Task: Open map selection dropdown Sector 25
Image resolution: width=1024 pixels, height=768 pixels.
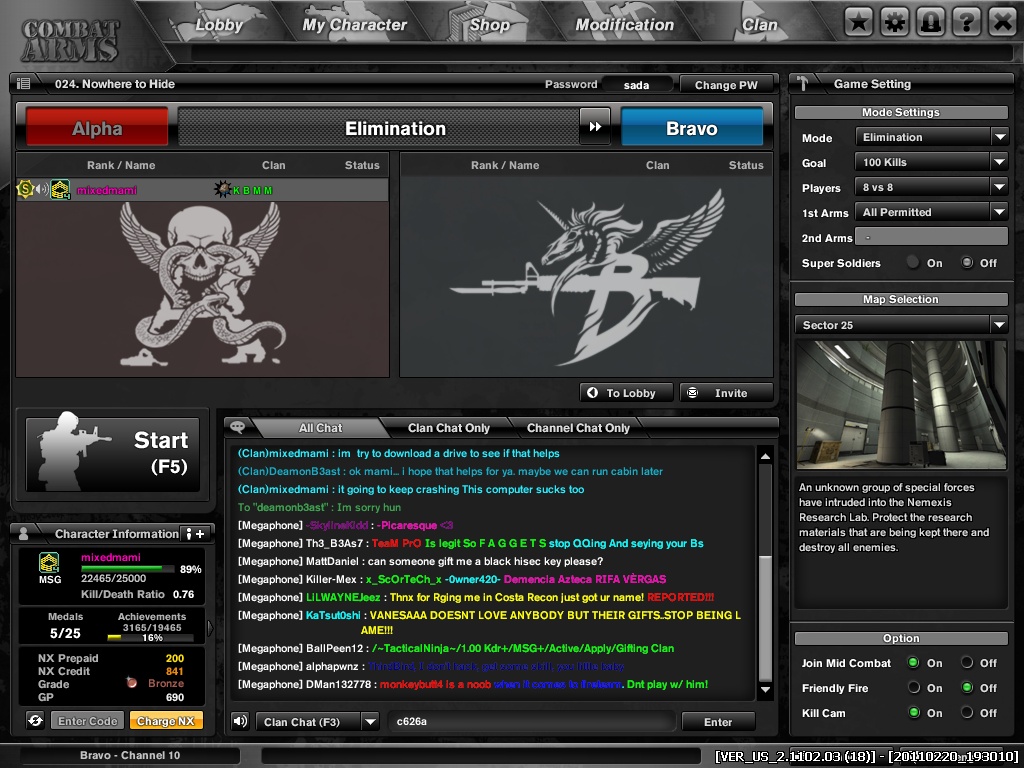Action: (x=901, y=325)
